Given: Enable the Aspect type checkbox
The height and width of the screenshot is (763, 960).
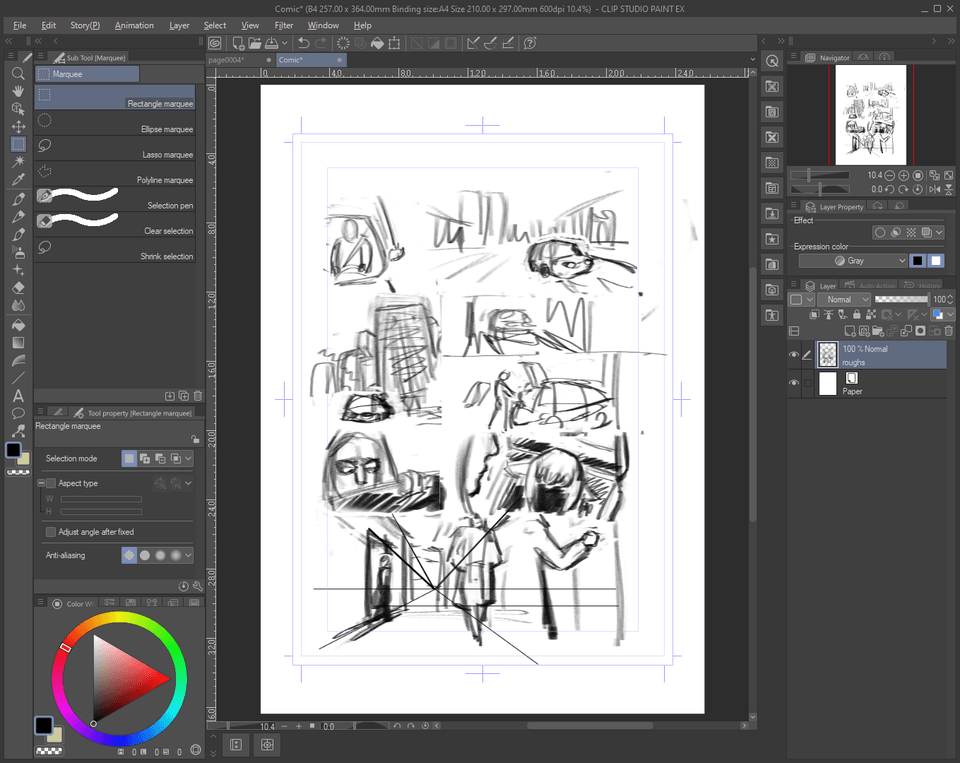Looking at the screenshot, I should (x=49, y=483).
